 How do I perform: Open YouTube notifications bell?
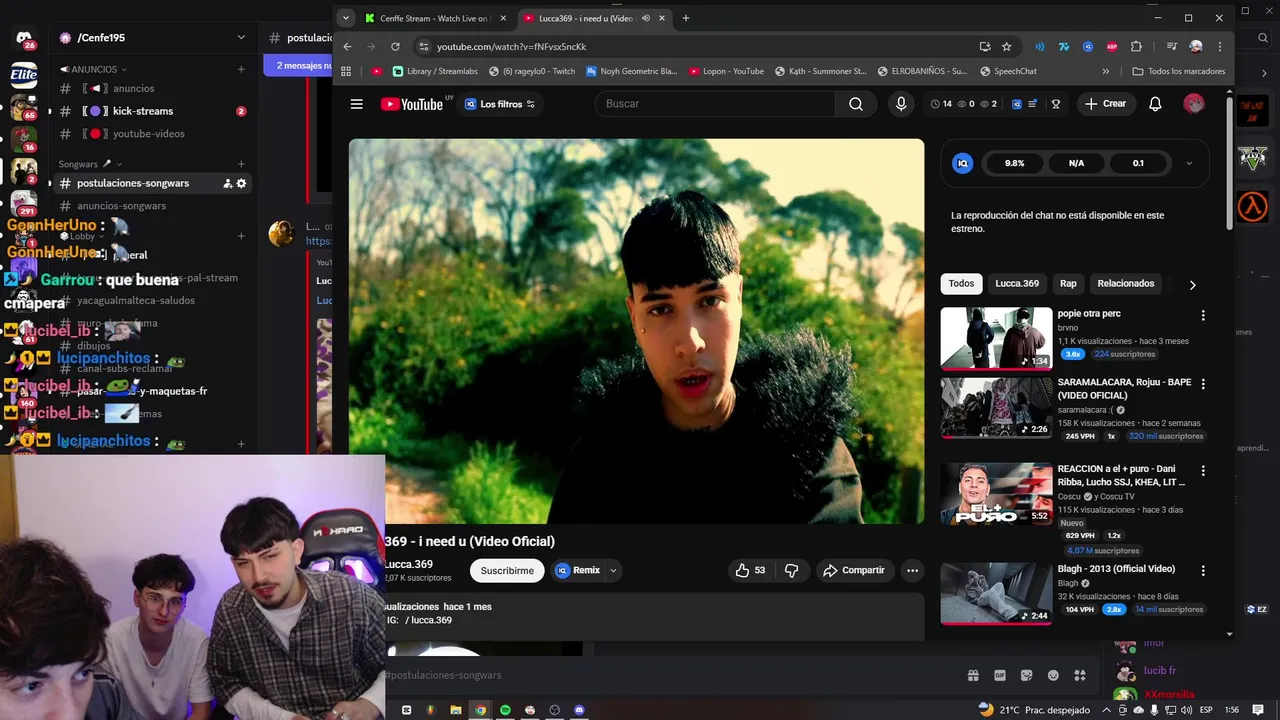1155,104
